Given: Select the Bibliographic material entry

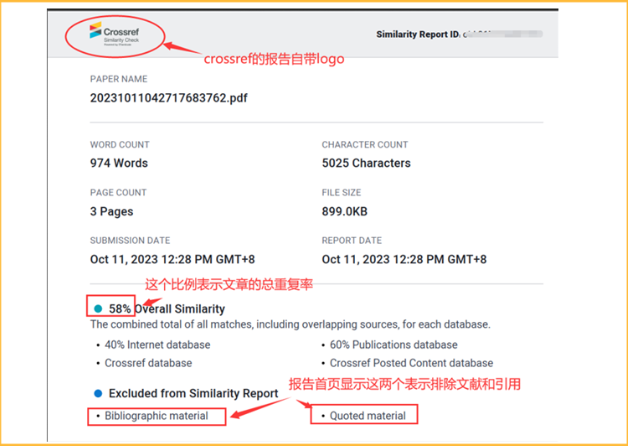Looking at the screenshot, I should 156,416.
